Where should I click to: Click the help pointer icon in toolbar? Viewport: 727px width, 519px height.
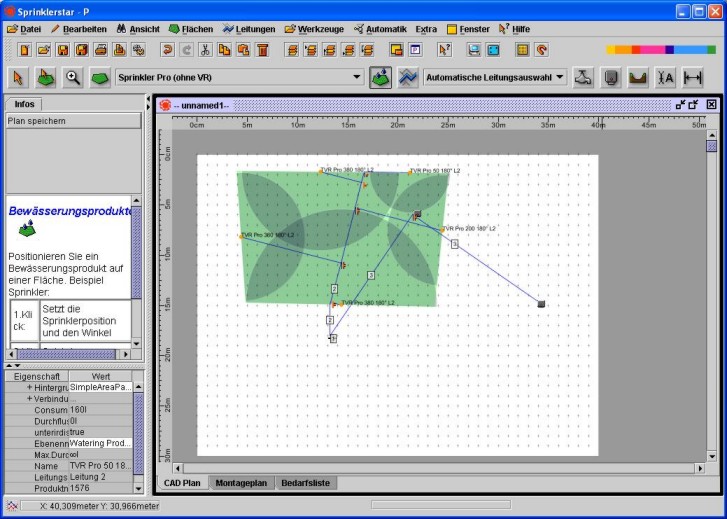pos(444,49)
